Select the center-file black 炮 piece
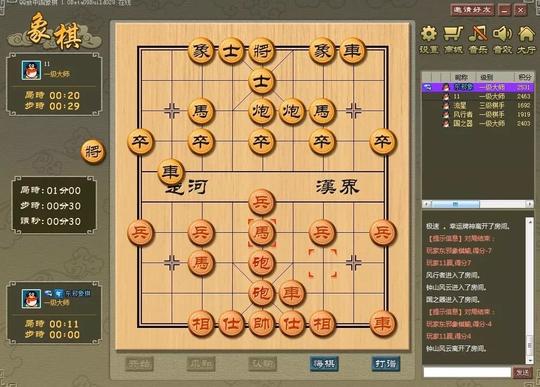 pyautogui.click(x=261, y=111)
